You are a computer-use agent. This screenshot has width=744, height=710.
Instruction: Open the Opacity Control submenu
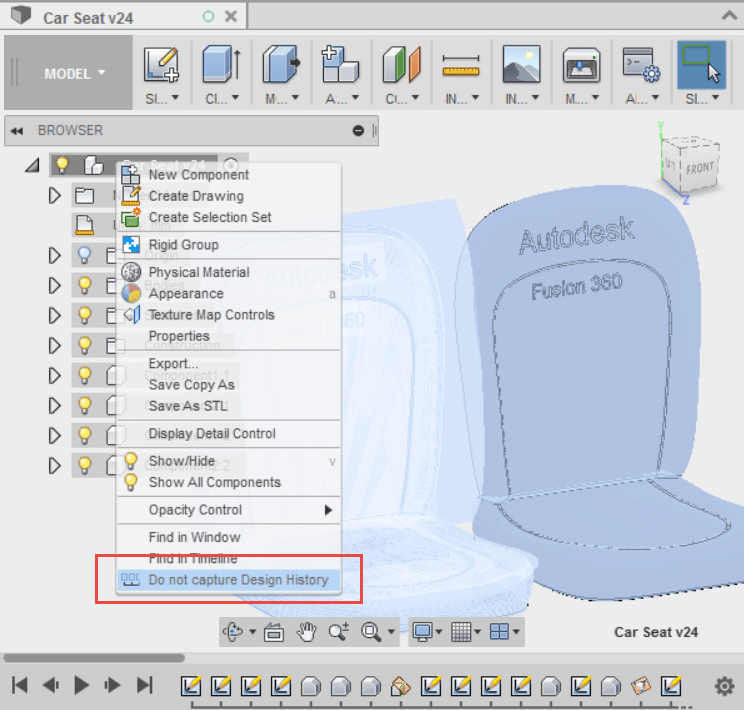229,510
